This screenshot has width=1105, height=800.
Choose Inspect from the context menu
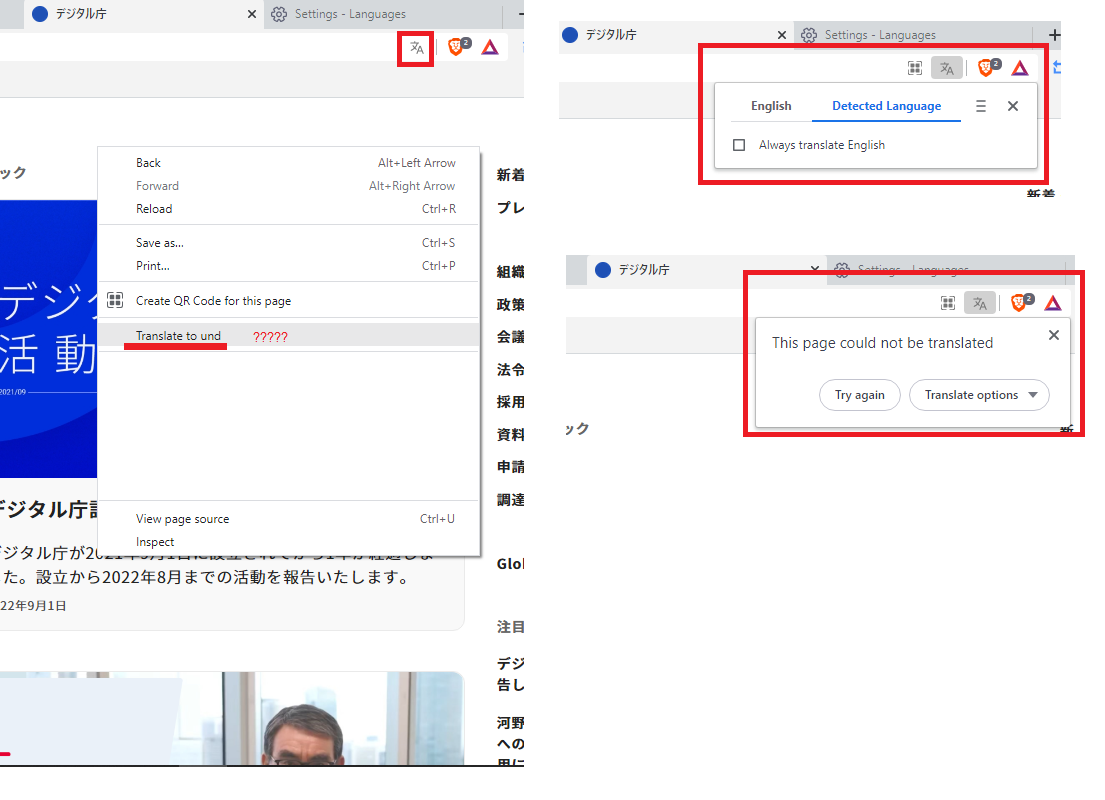pyautogui.click(x=155, y=541)
